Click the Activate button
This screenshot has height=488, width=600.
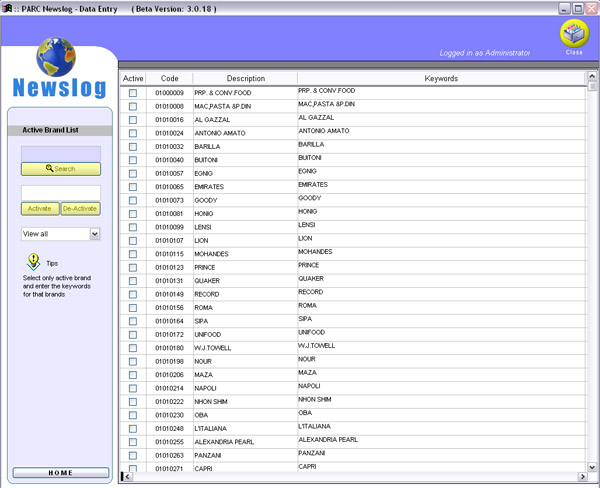(x=40, y=209)
